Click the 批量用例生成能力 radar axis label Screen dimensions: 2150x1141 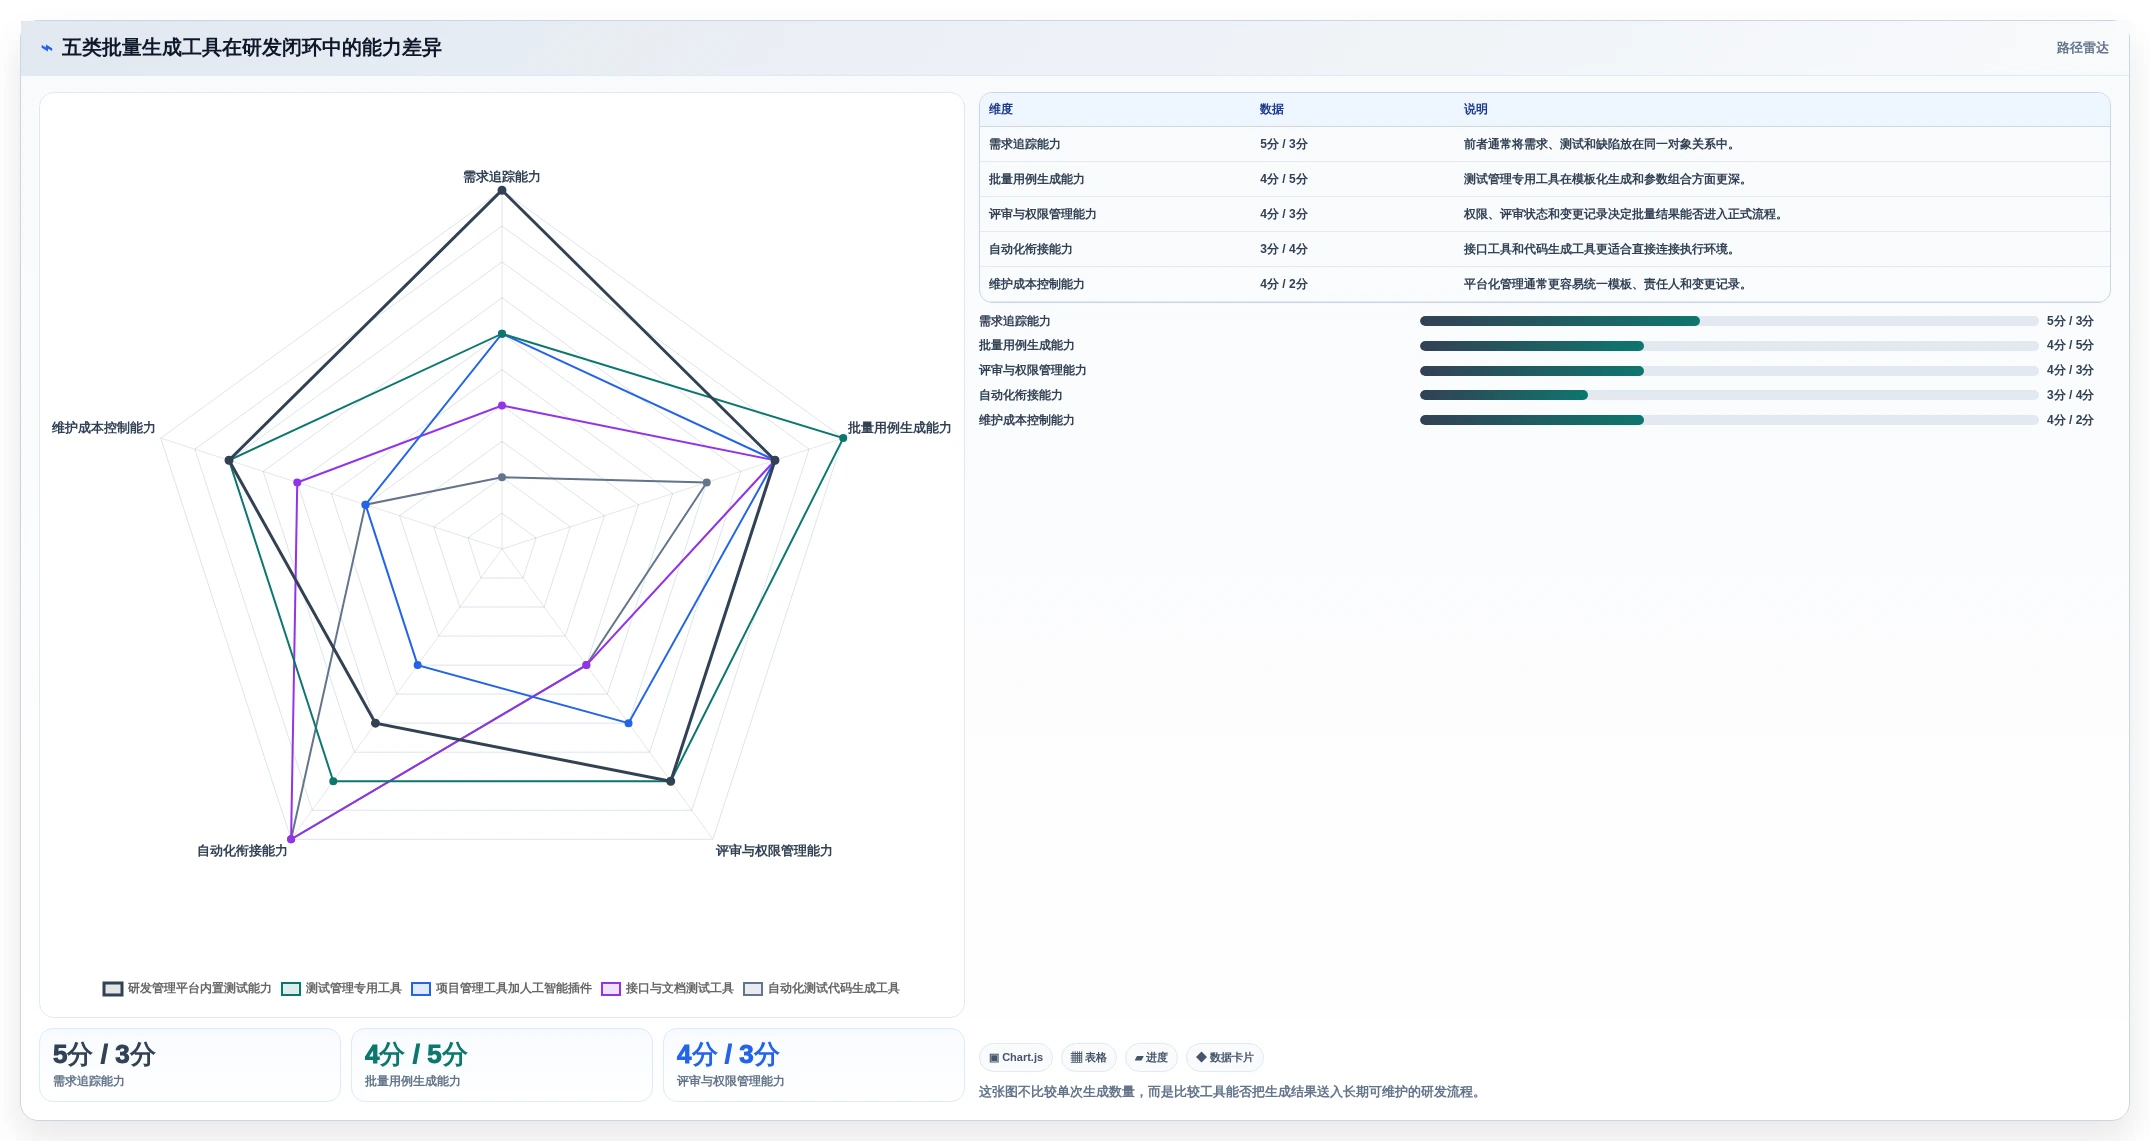(x=900, y=428)
